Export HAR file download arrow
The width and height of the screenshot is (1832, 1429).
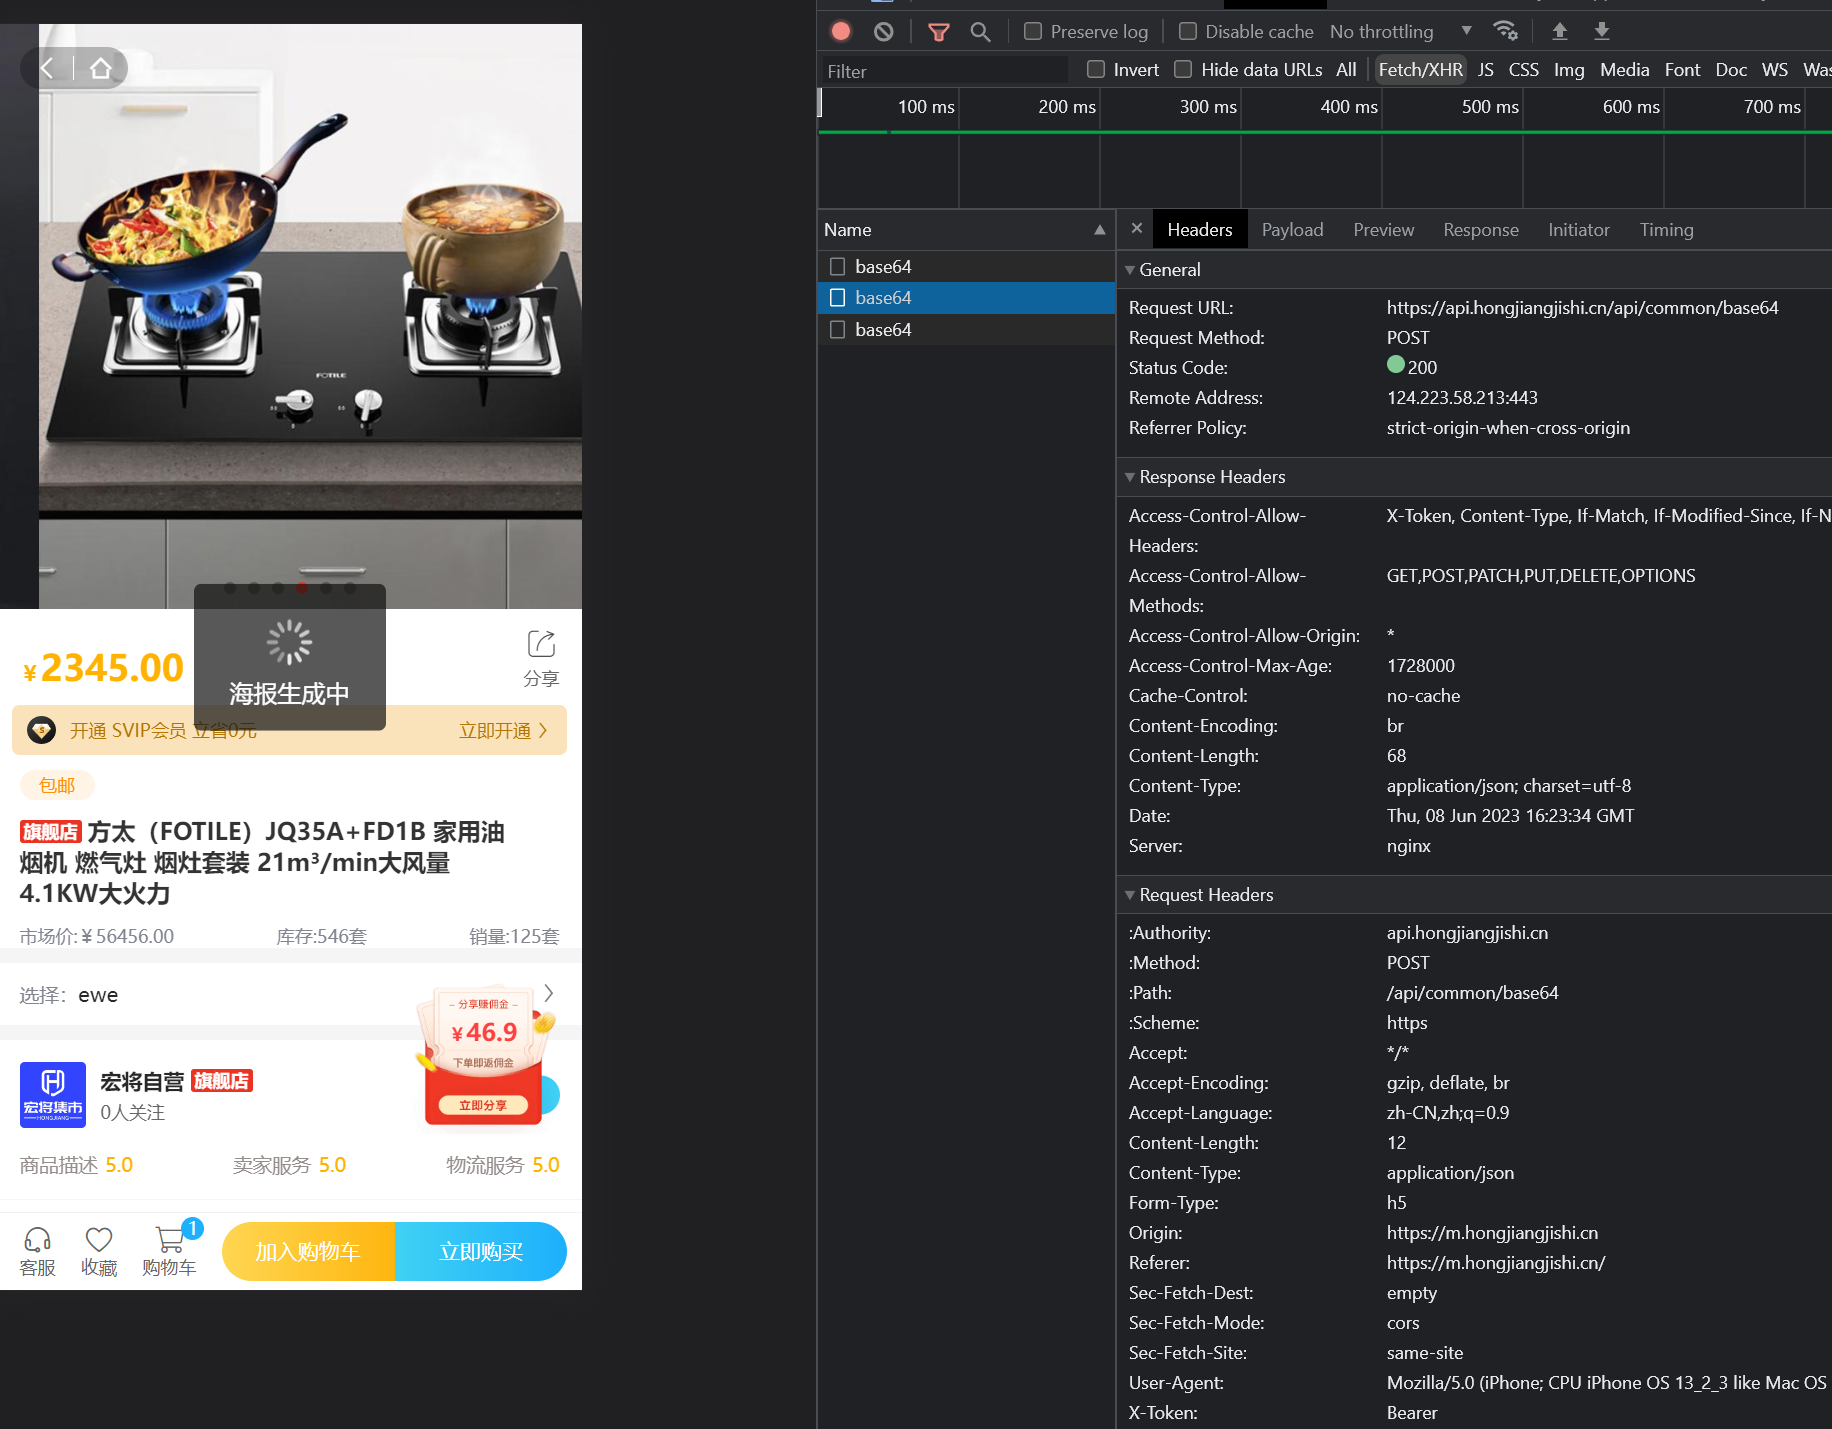pyautogui.click(x=1601, y=31)
